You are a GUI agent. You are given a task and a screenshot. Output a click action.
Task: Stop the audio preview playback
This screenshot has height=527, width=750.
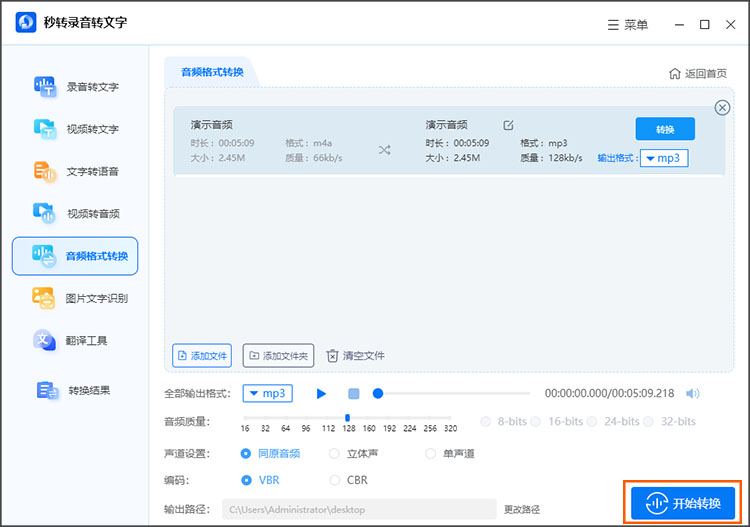353,394
